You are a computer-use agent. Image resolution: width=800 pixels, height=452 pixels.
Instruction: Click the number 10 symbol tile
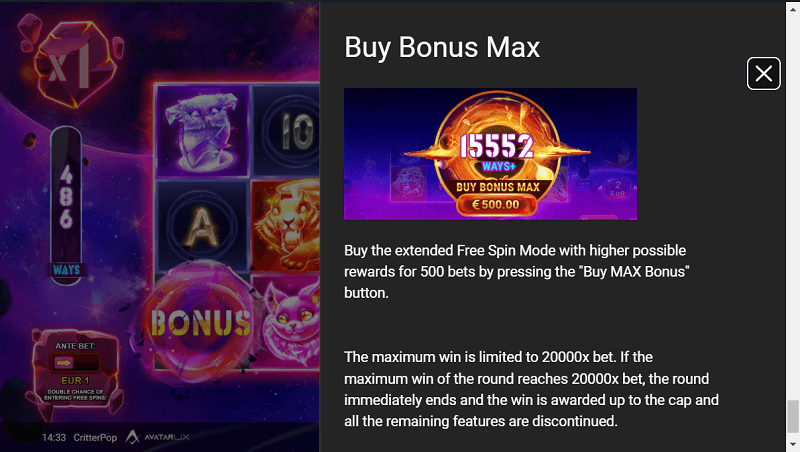coord(286,131)
